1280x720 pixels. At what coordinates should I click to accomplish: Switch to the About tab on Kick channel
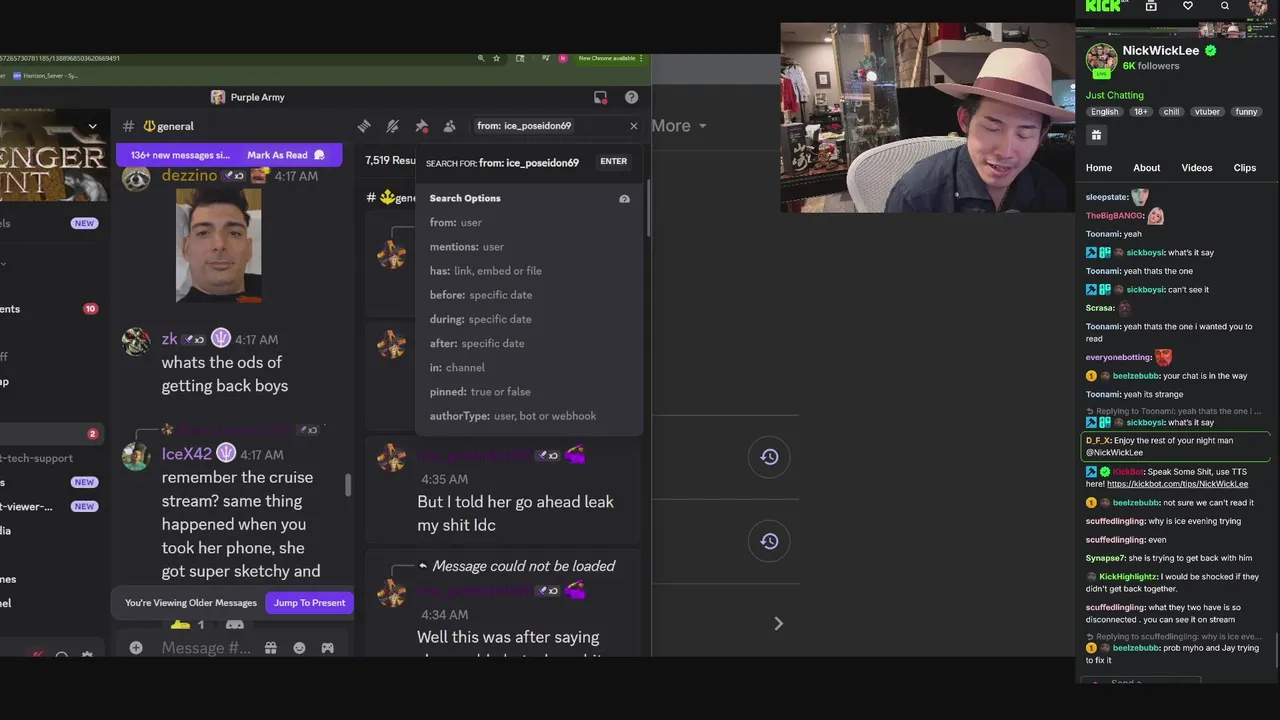1147,168
